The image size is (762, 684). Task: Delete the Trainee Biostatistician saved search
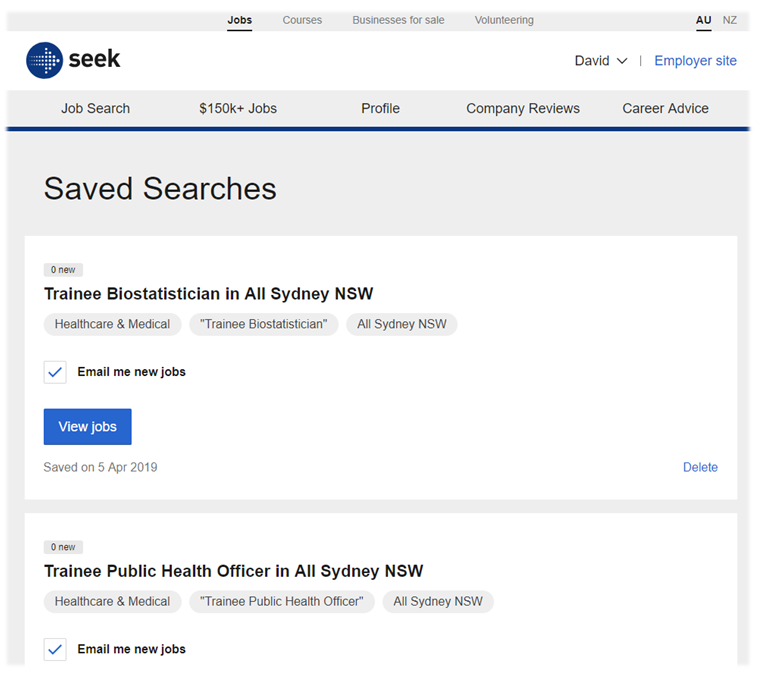(x=700, y=467)
